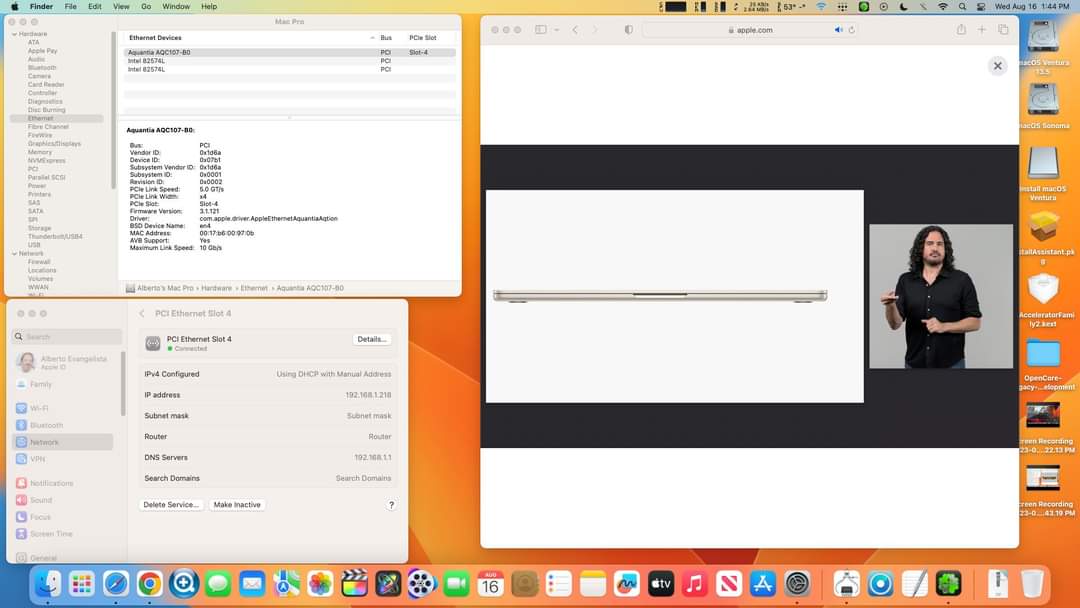
Task: Close the video overlay in Safari
Action: click(997, 66)
